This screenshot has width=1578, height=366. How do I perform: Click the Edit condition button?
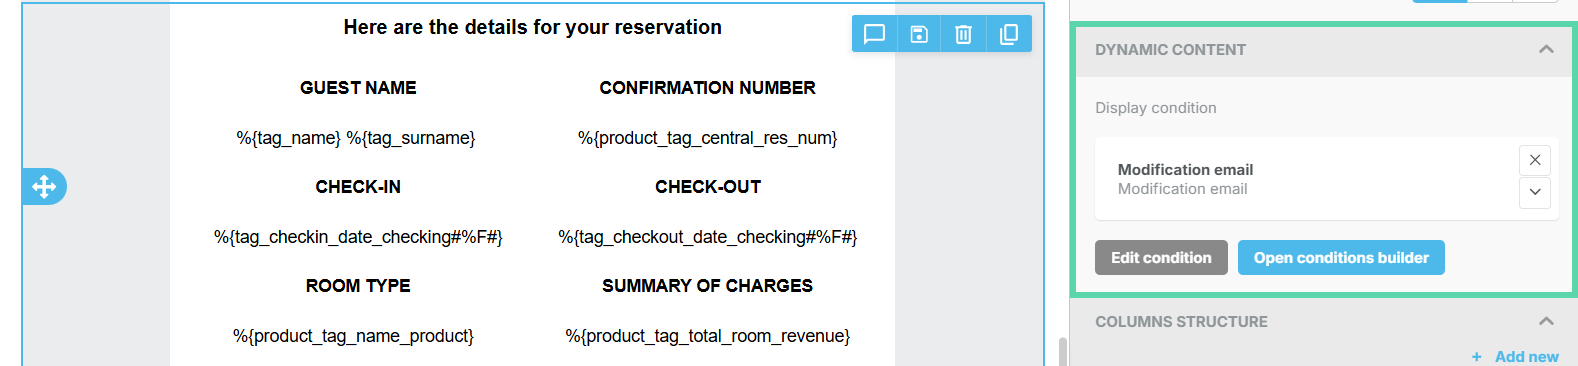coord(1161,258)
